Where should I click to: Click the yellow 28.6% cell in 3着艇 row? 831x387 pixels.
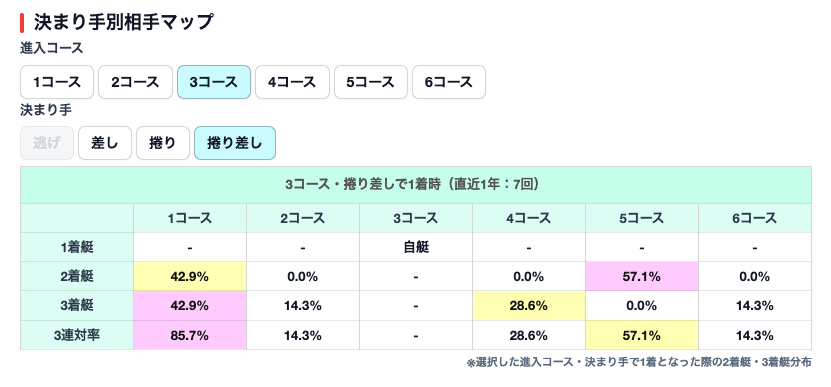pos(529,306)
